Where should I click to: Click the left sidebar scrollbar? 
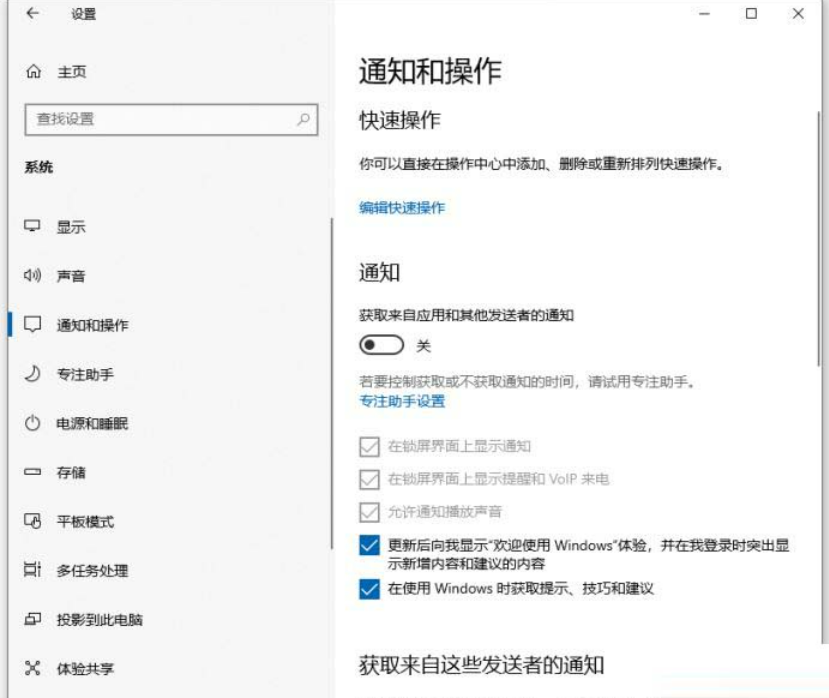[331, 383]
